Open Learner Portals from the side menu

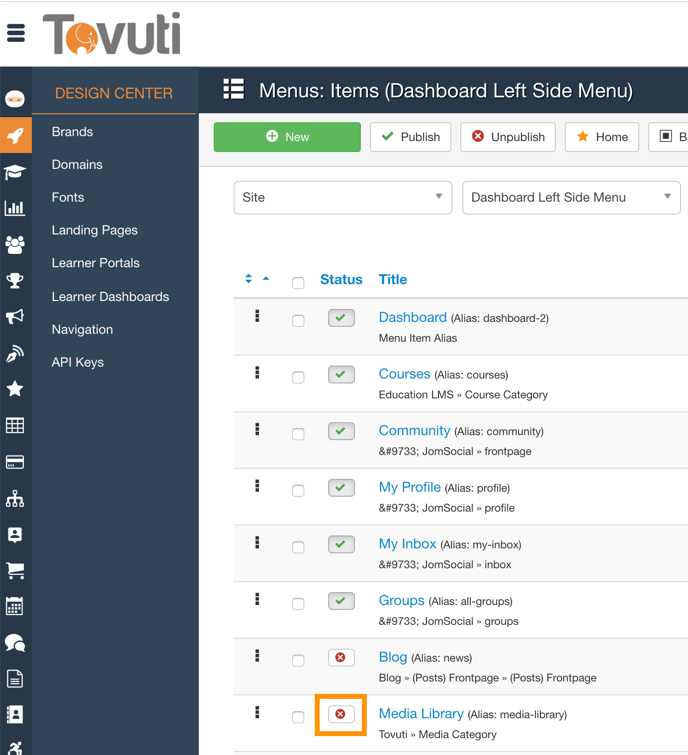click(x=95, y=263)
